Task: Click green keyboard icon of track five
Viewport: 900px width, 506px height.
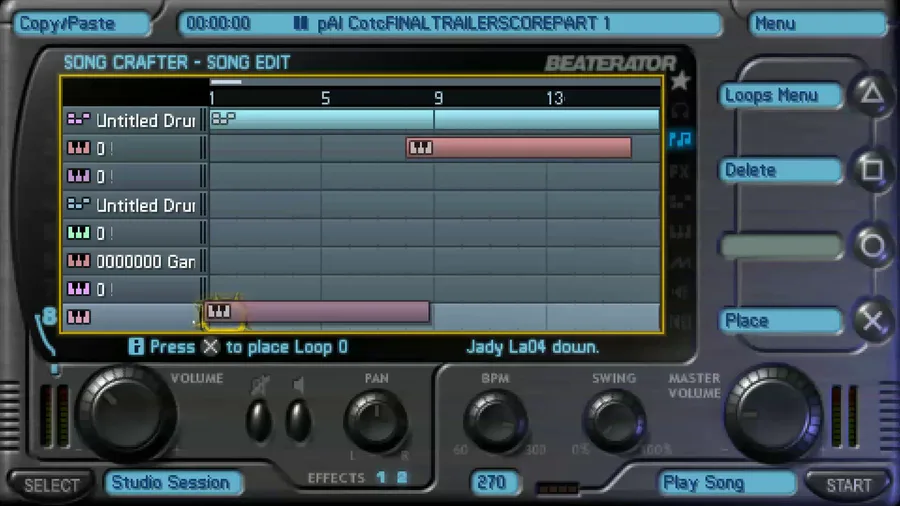Action: (79, 233)
